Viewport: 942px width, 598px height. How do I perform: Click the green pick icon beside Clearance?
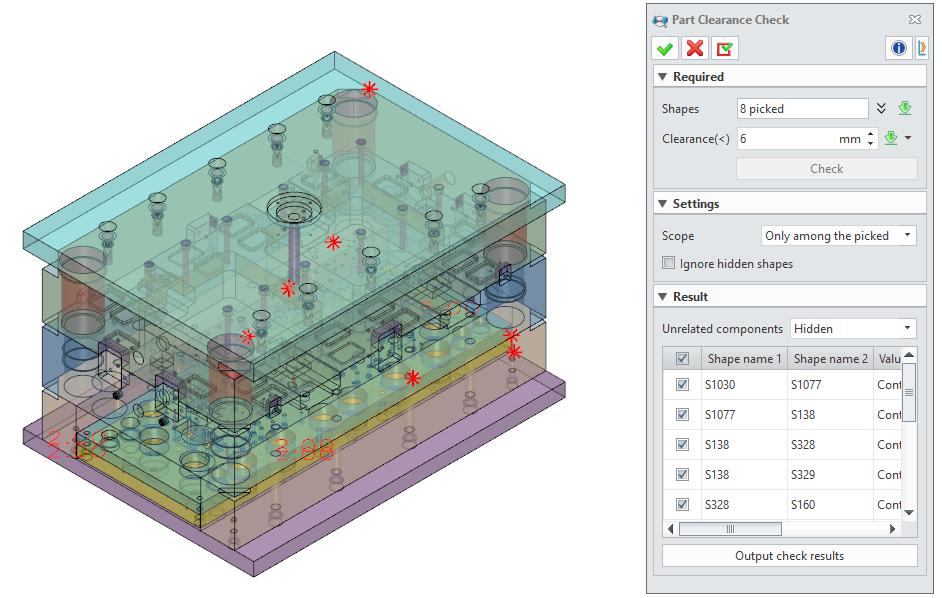click(x=892, y=138)
